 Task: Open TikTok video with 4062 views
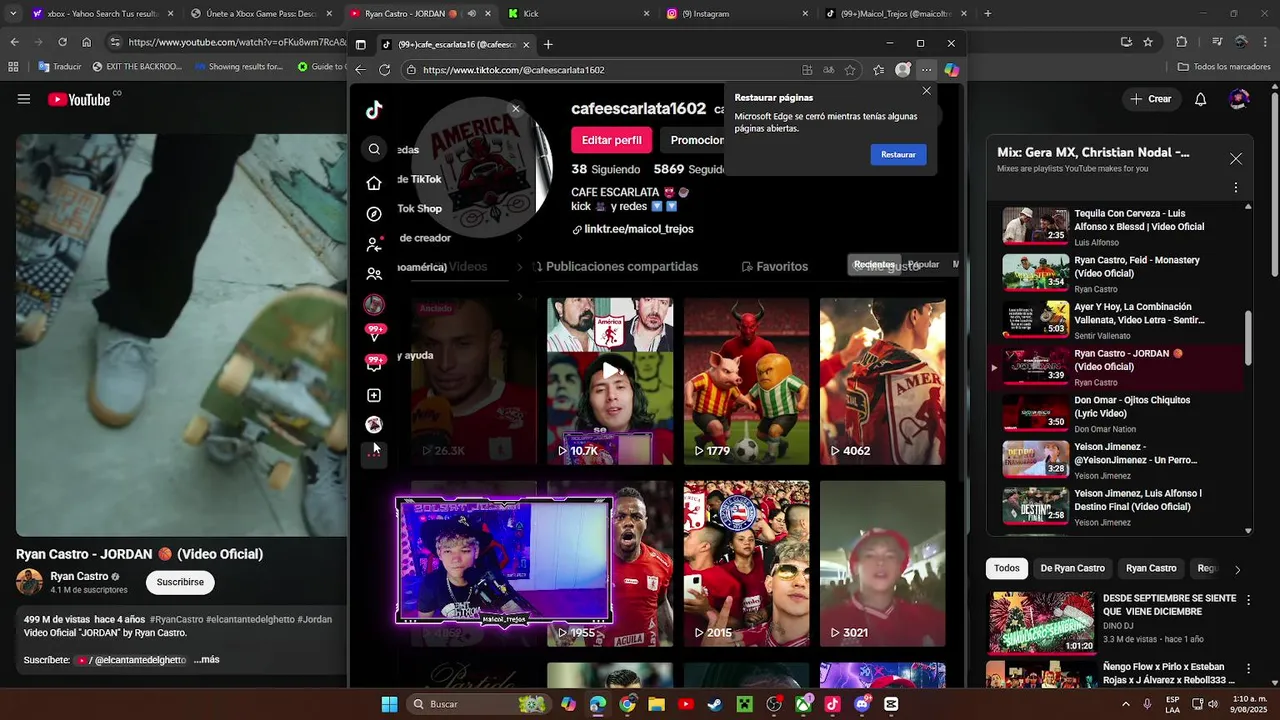882,381
